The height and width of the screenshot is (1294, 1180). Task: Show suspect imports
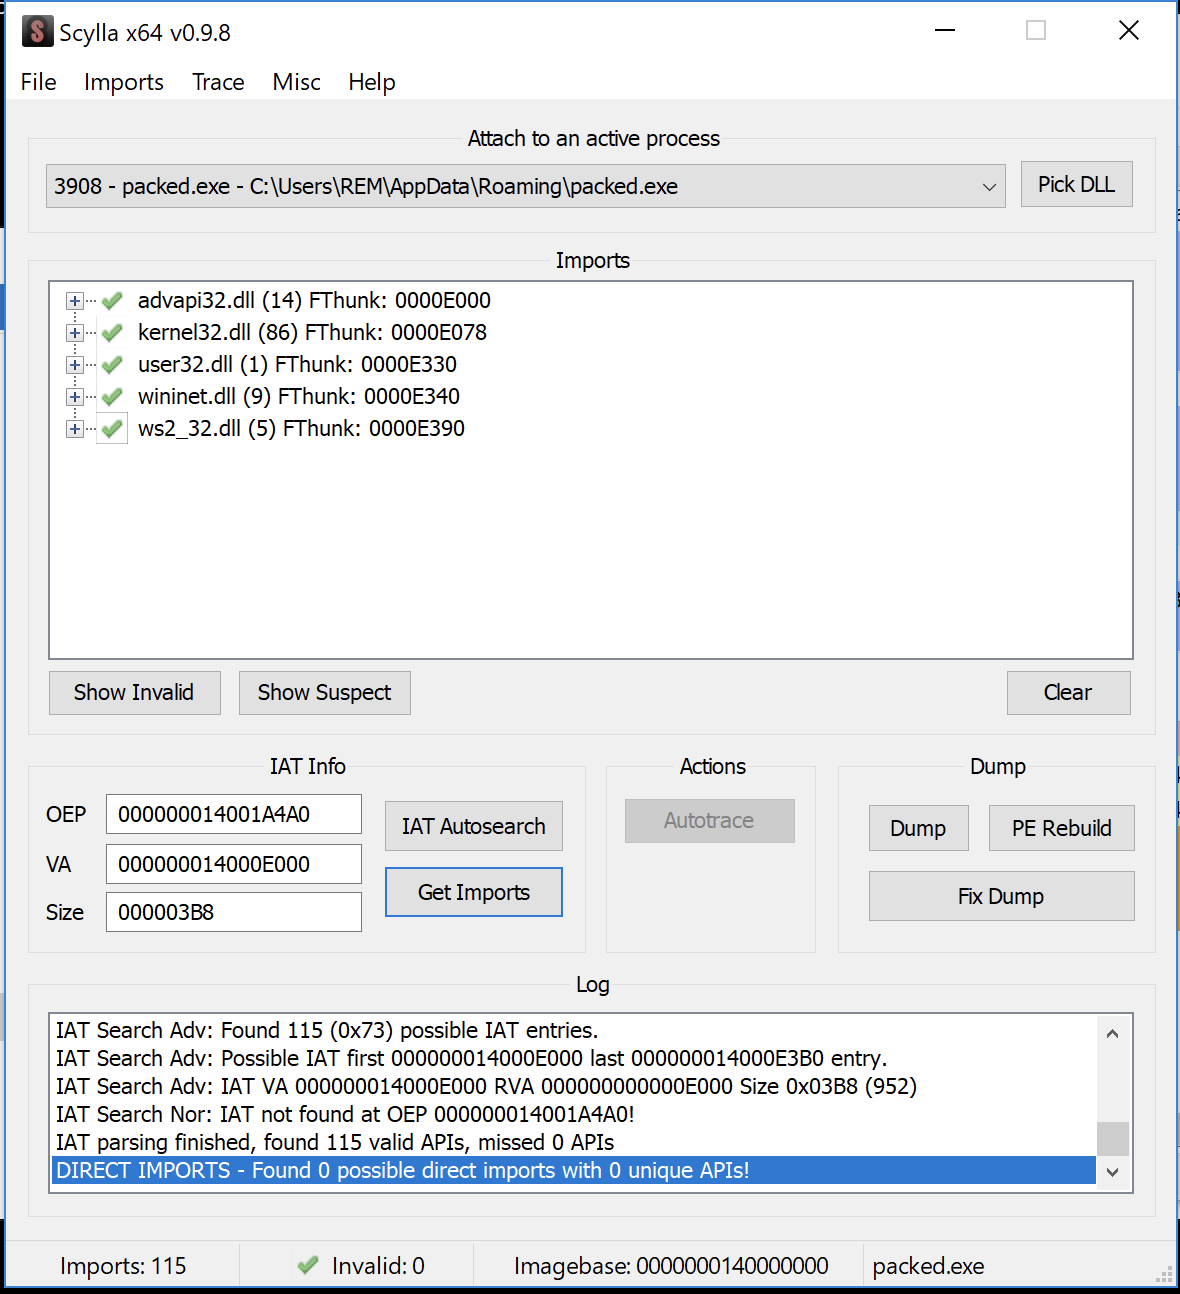click(x=325, y=693)
